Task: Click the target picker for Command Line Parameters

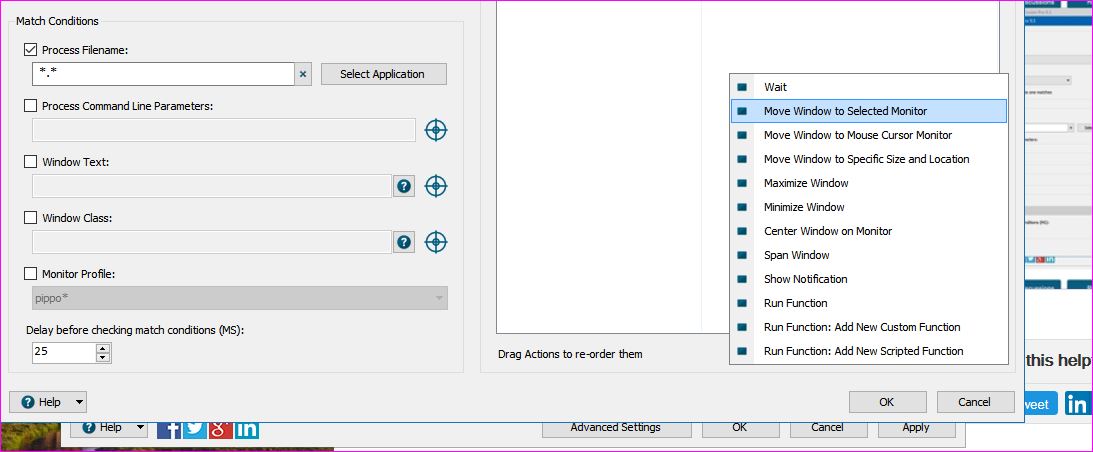Action: pos(435,130)
